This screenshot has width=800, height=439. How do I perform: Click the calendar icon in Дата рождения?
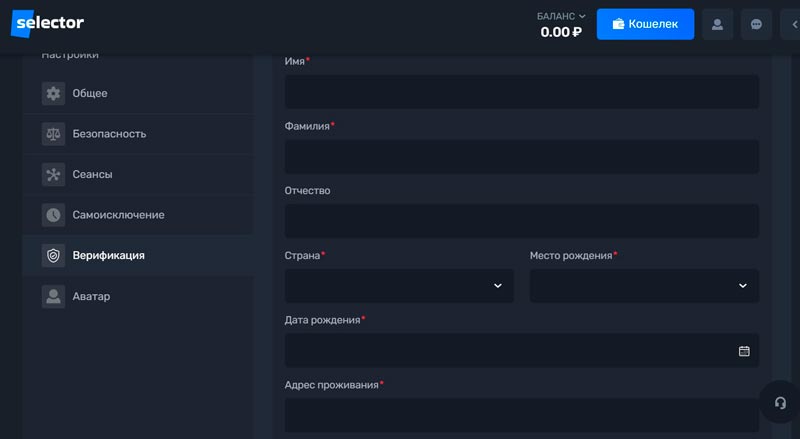pyautogui.click(x=744, y=351)
